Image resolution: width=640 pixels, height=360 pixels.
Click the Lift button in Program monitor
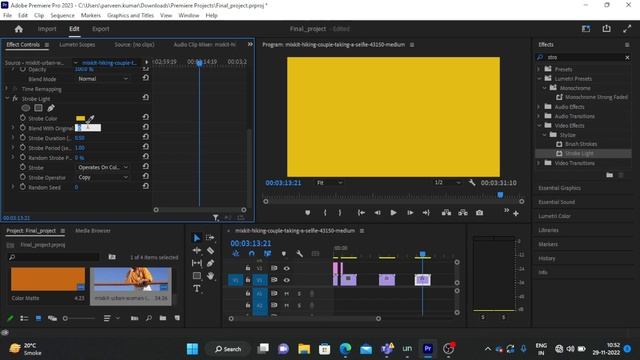point(447,213)
